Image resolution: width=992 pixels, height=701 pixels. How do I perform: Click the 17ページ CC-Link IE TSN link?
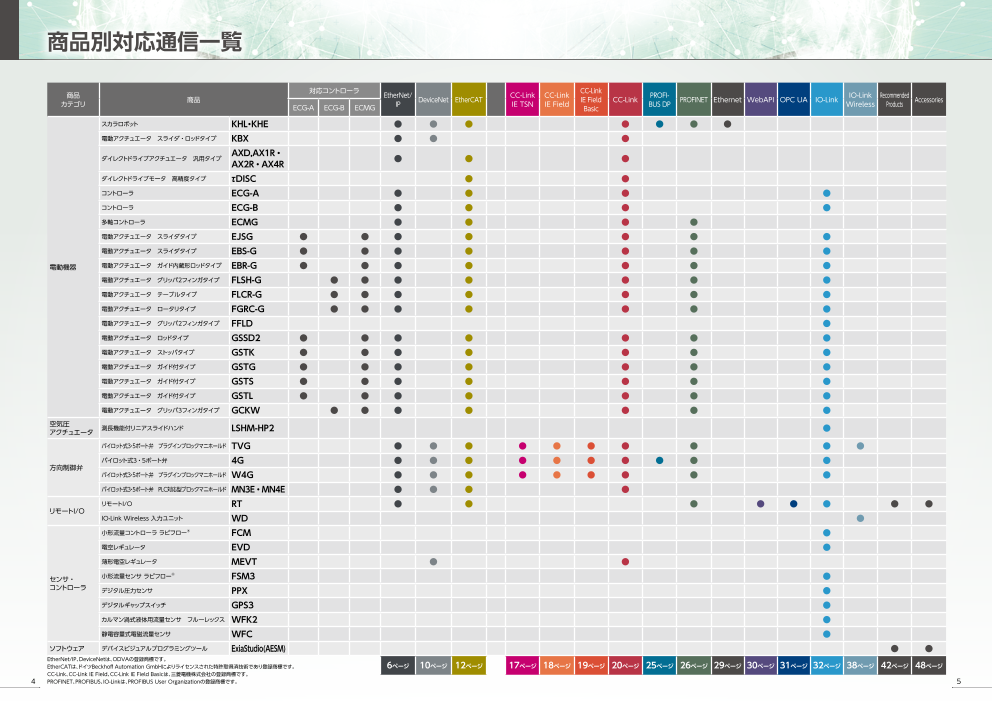pyautogui.click(x=522, y=665)
